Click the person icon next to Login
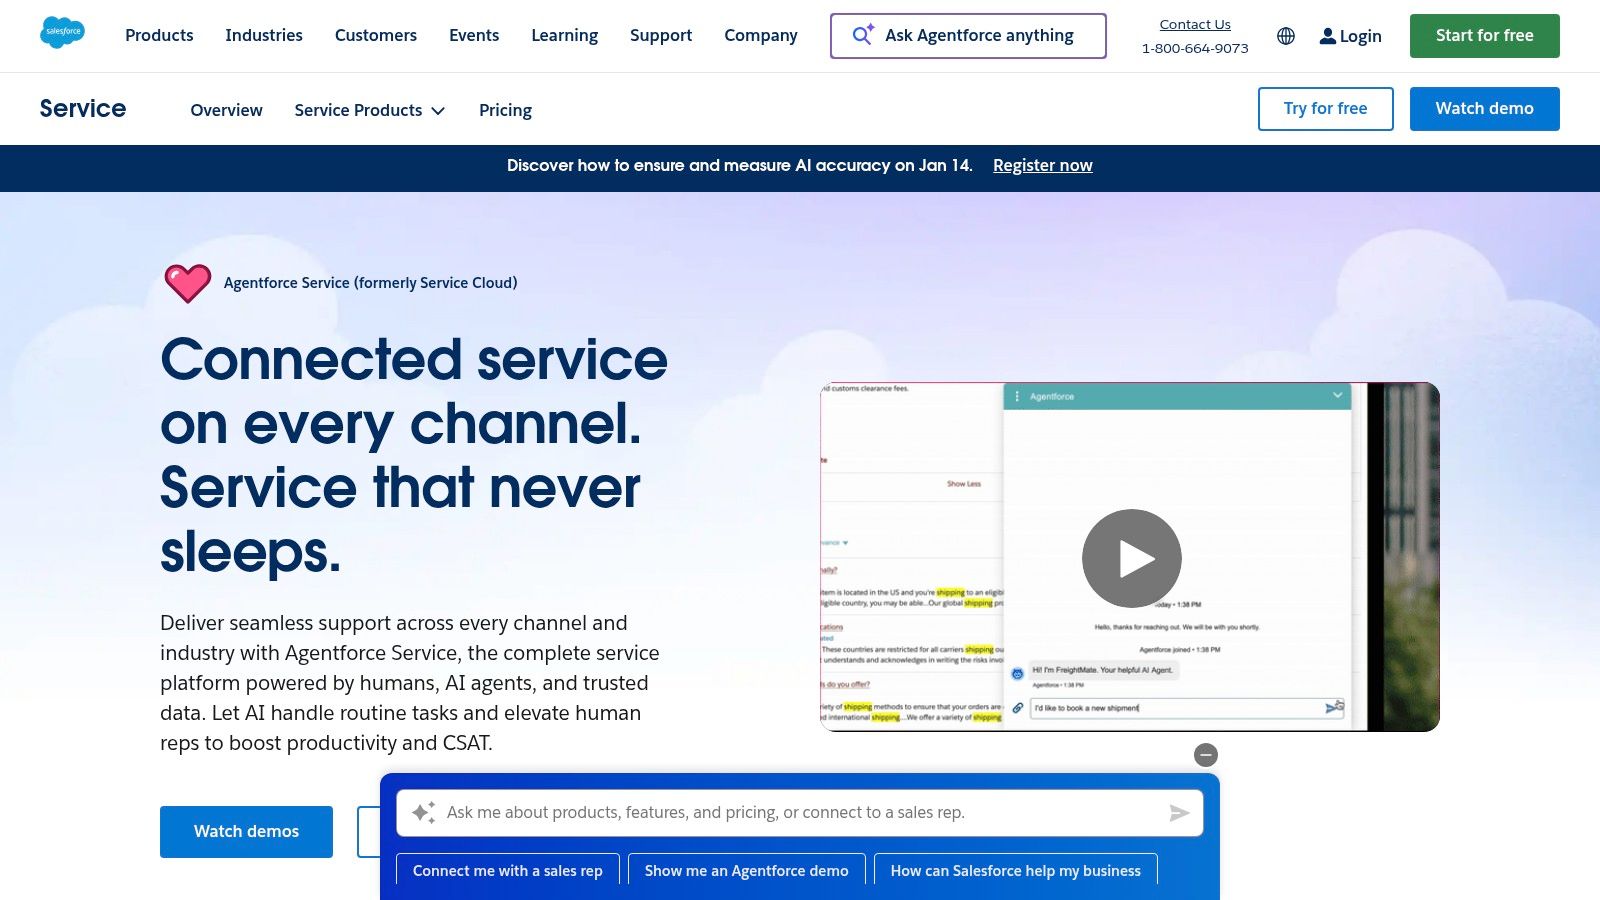 tap(1327, 36)
